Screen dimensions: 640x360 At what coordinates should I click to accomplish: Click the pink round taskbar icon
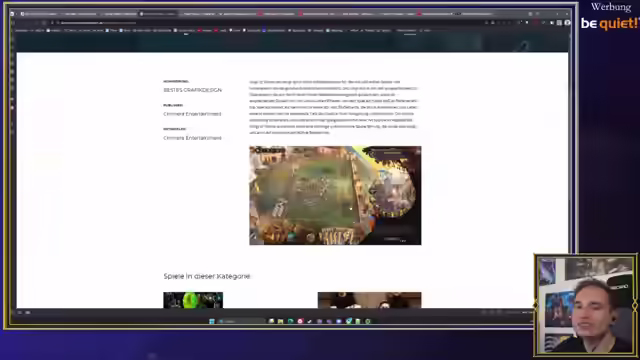[x=300, y=321]
